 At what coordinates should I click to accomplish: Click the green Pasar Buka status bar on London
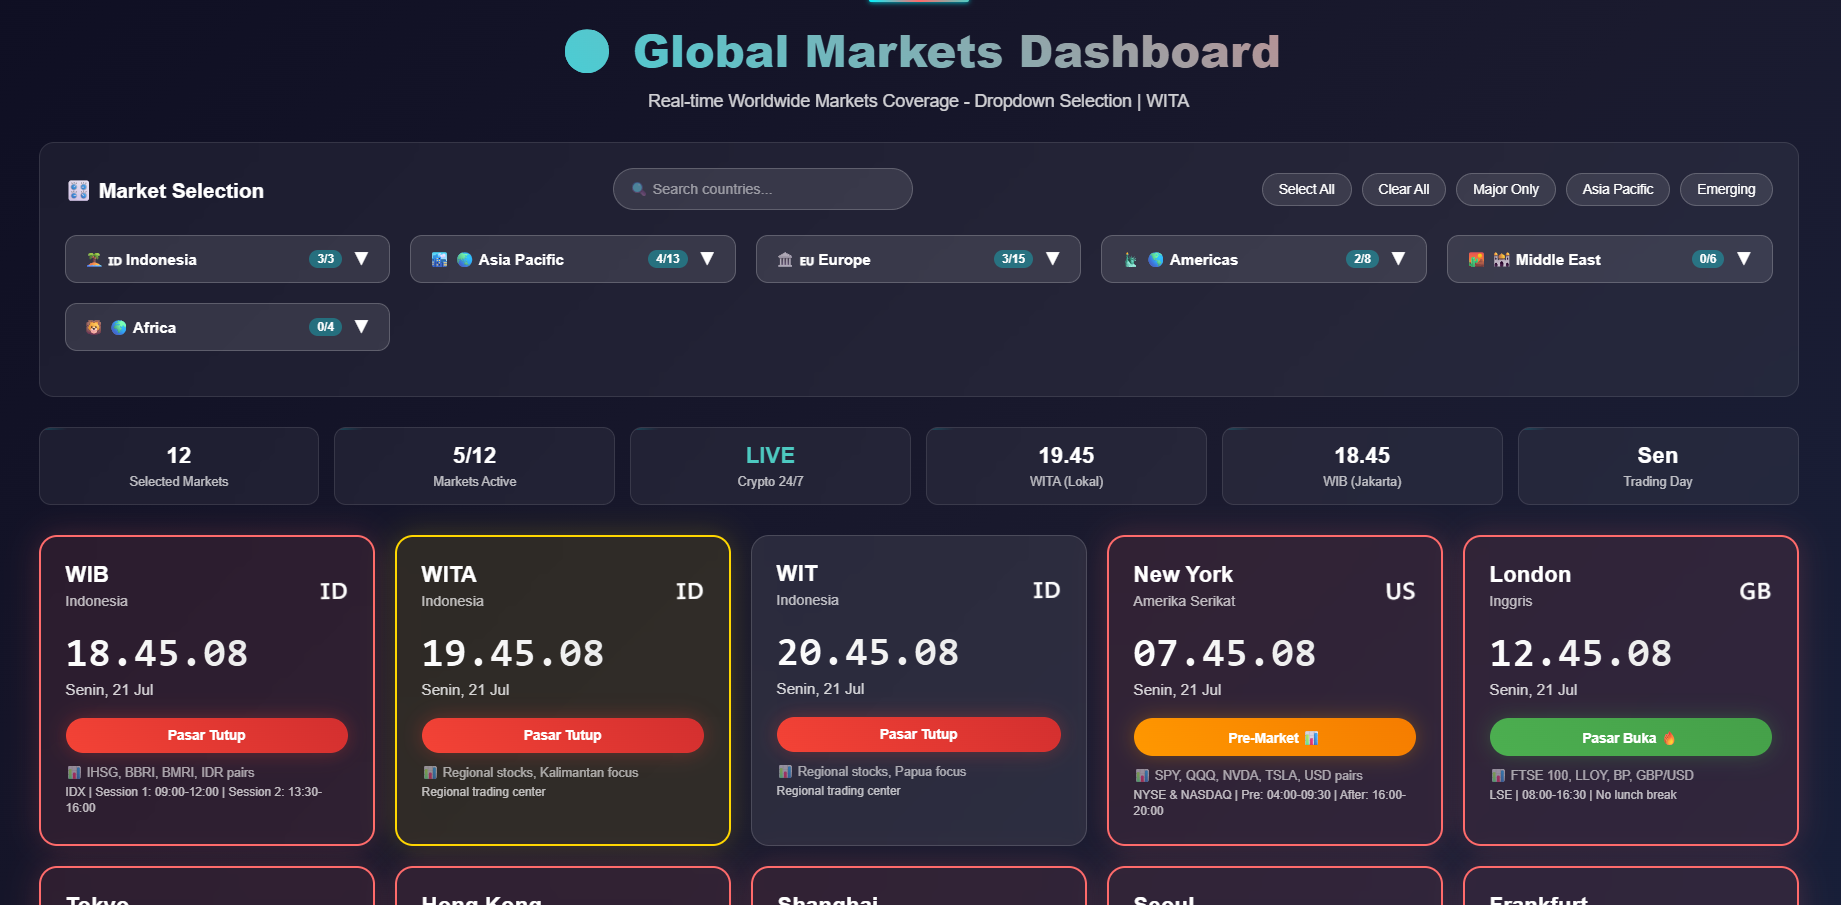pyautogui.click(x=1630, y=738)
